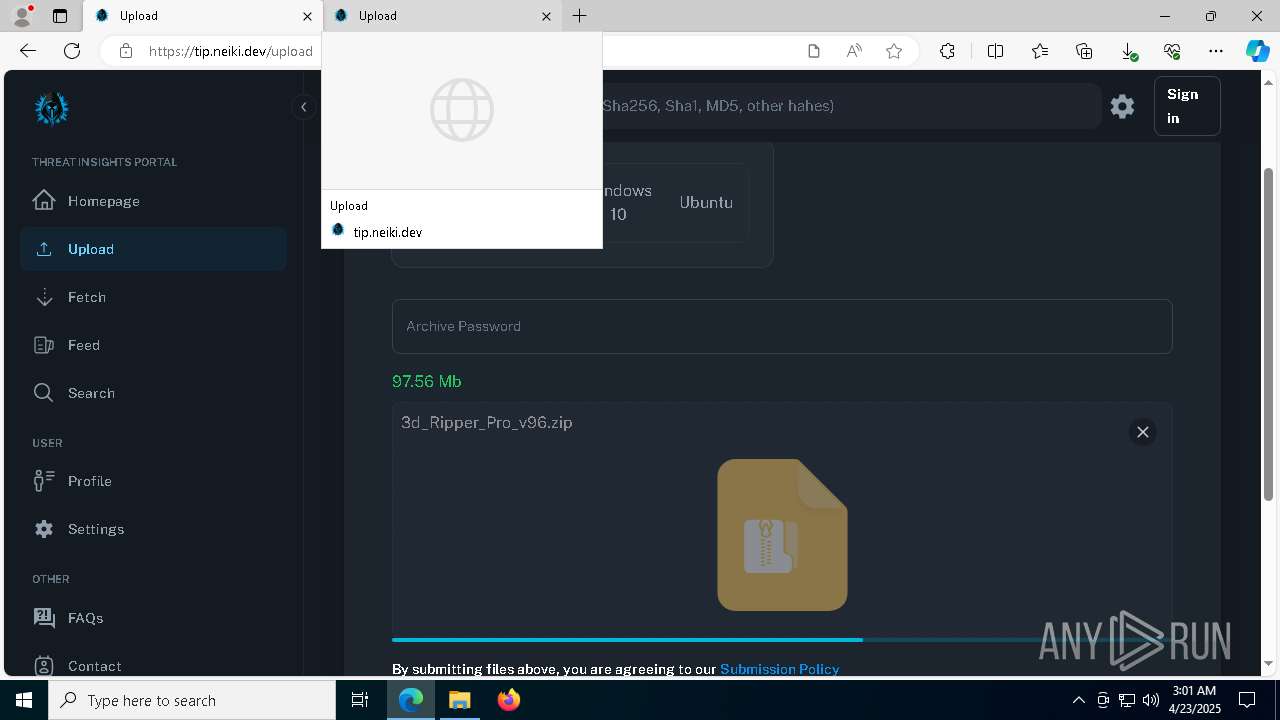Viewport: 1280px width, 720px height.
Task: Switch to the first Upload browser tab
Action: pyautogui.click(x=203, y=16)
